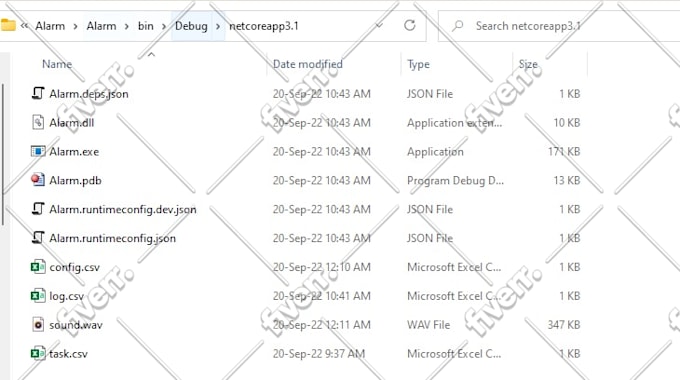This screenshot has width=680, height=380.
Task: Click the Application type of Alarm.exe
Action: 435,152
